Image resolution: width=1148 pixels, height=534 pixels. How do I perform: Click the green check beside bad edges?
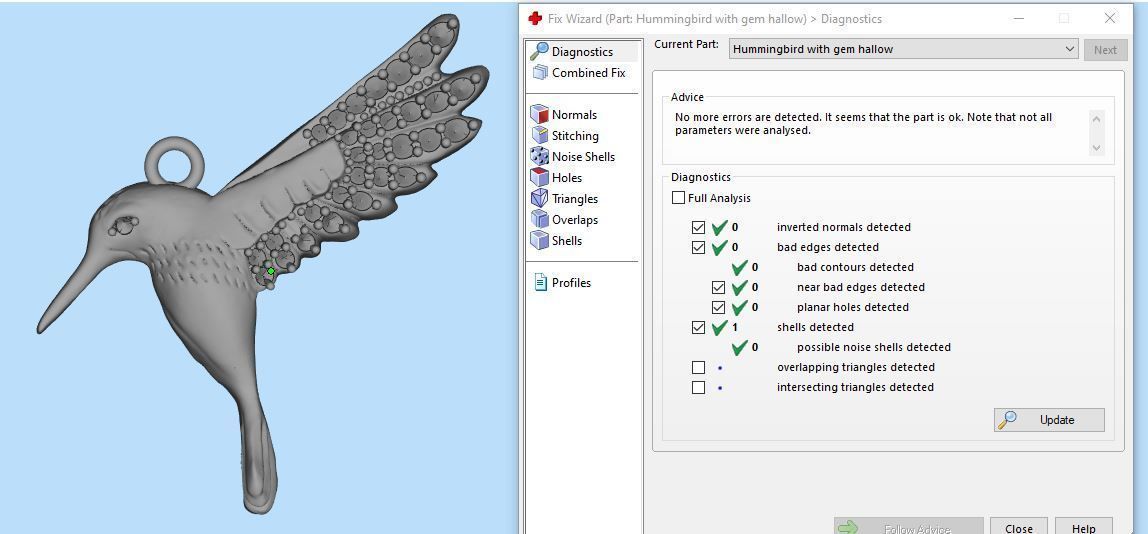(719, 248)
